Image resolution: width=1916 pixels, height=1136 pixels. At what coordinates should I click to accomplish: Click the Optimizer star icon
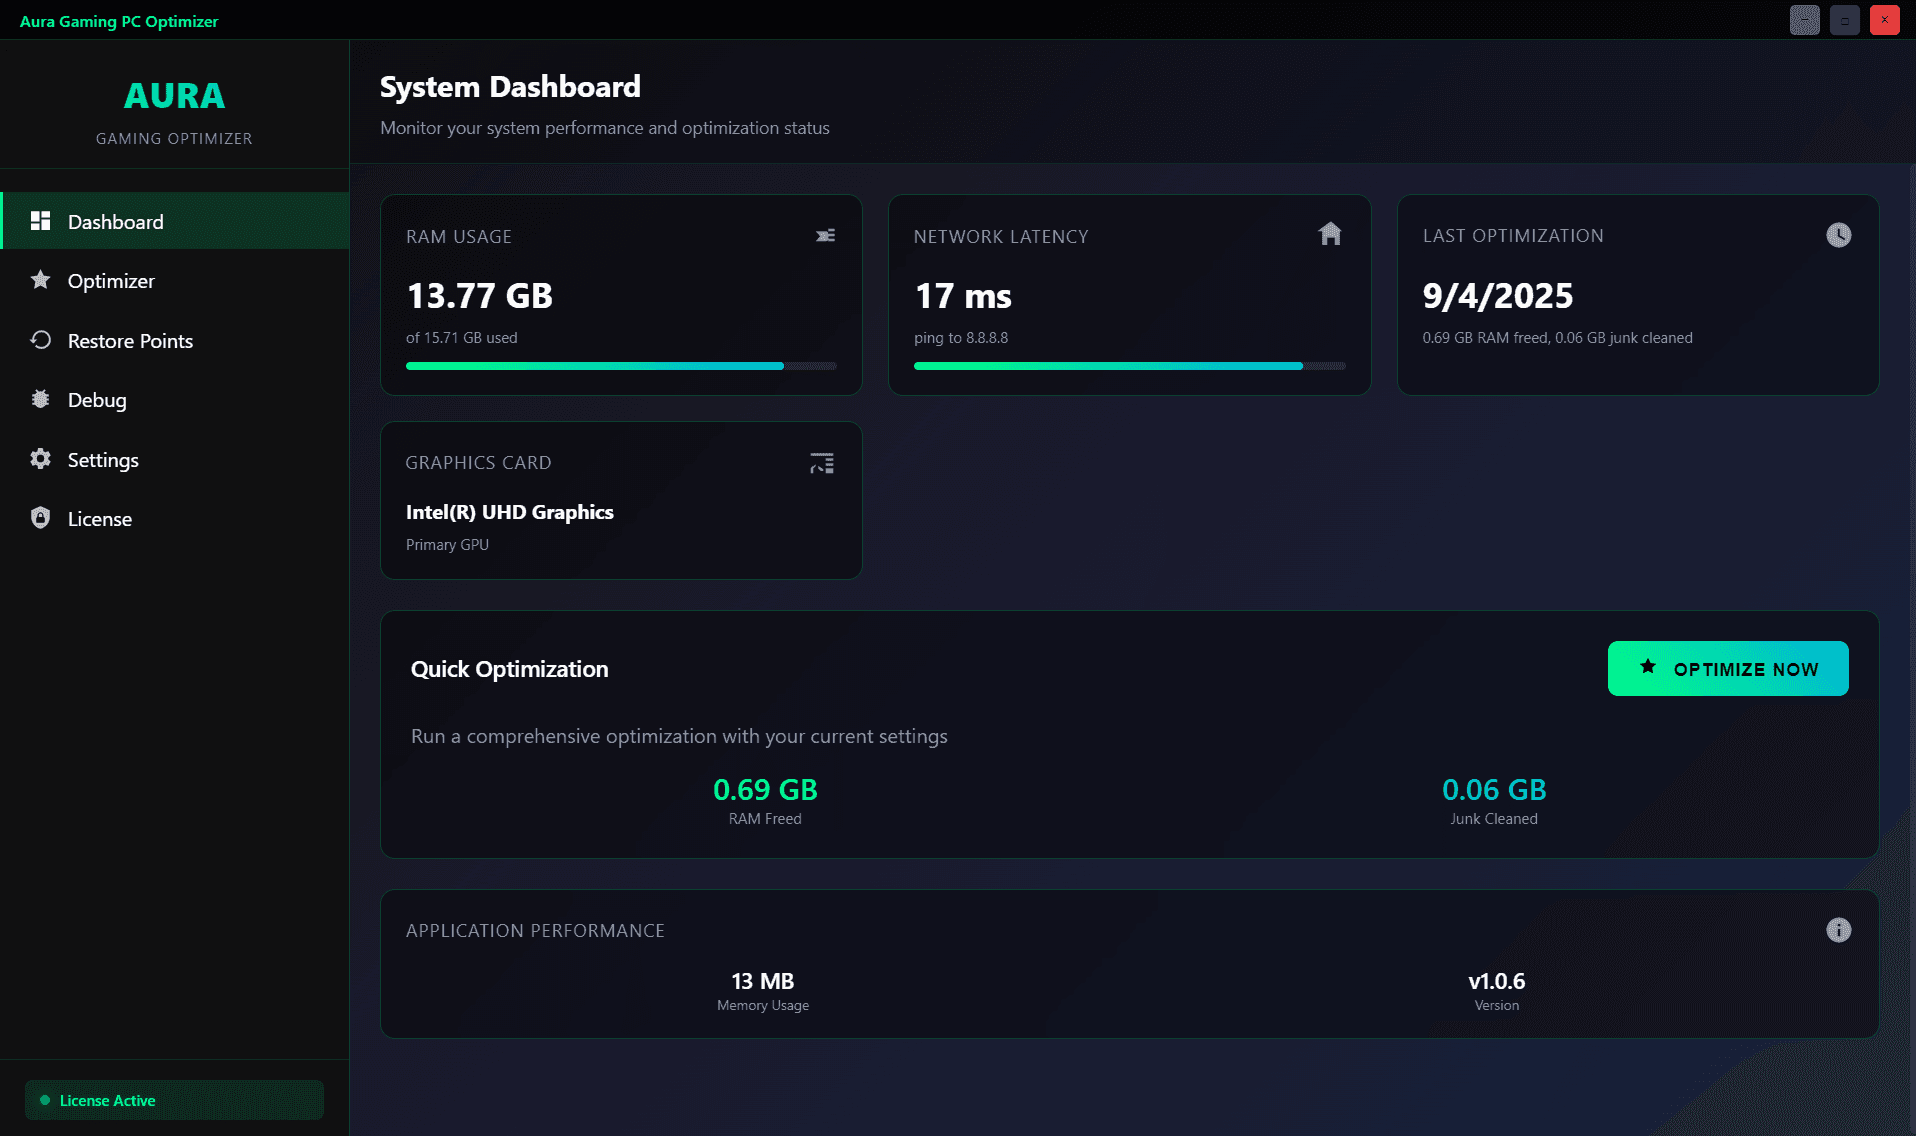point(40,280)
